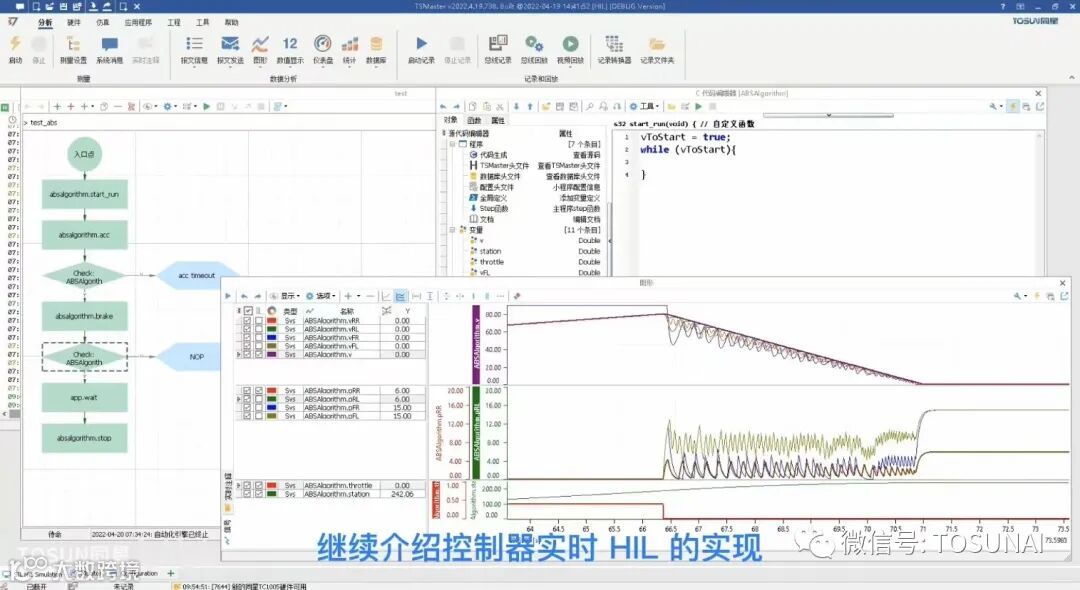
Task: Click undo arrow in graphics window toolbar
Action: (x=244, y=296)
